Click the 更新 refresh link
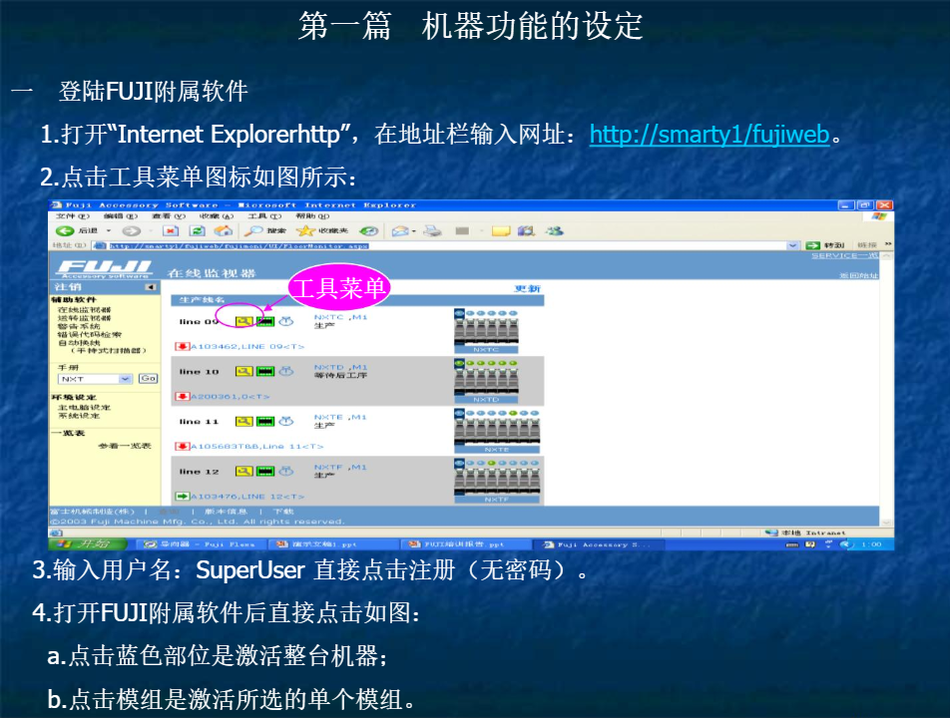Viewport: 950px width, 718px height. (x=527, y=288)
